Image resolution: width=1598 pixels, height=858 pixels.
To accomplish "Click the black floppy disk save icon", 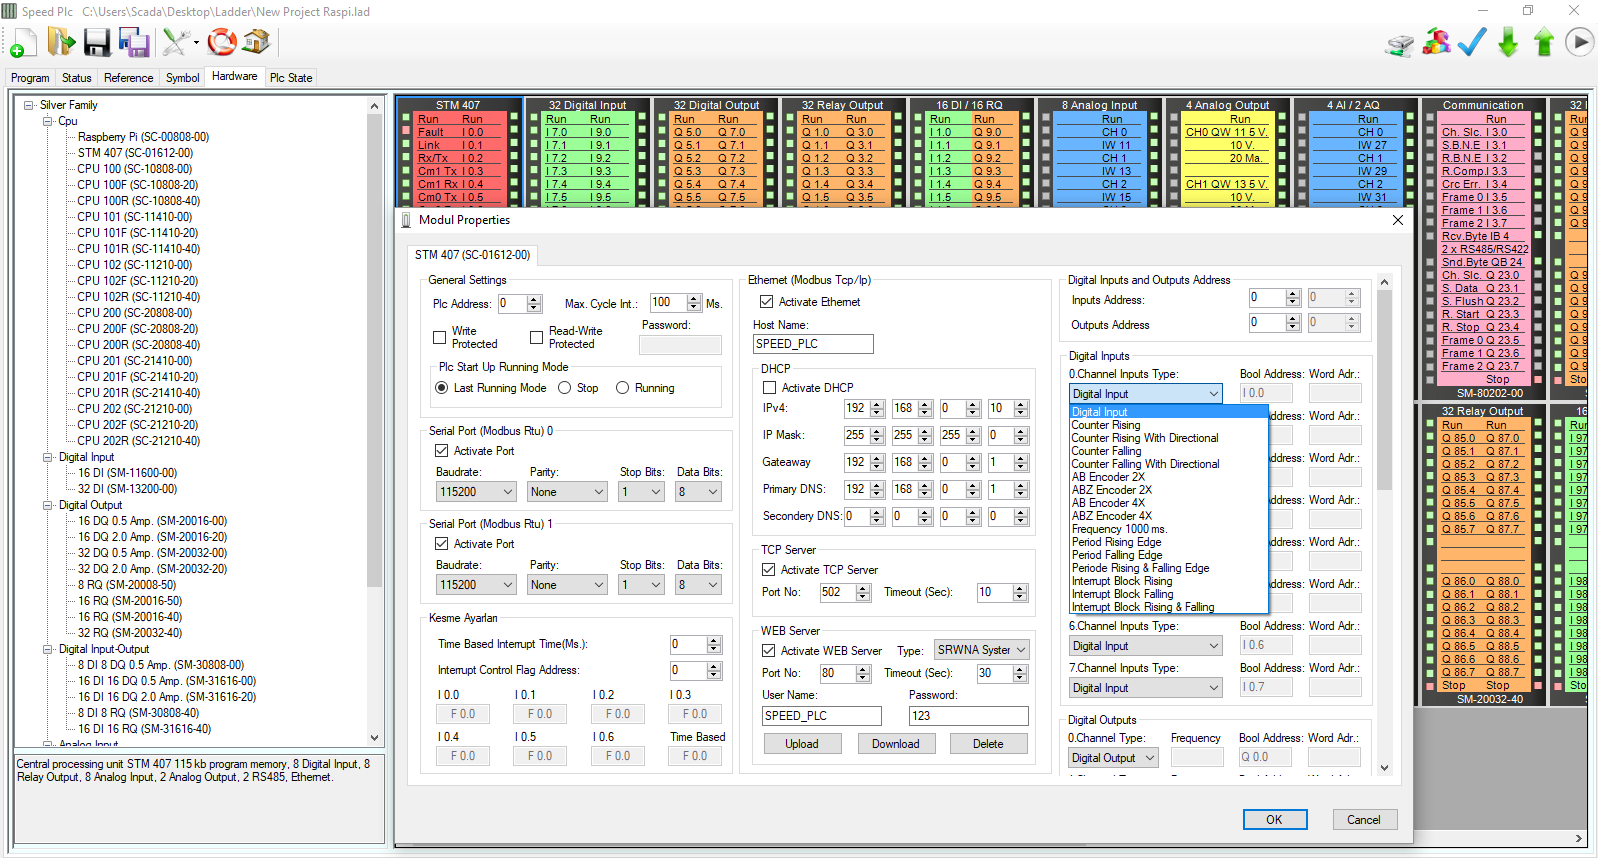I will click(x=97, y=42).
